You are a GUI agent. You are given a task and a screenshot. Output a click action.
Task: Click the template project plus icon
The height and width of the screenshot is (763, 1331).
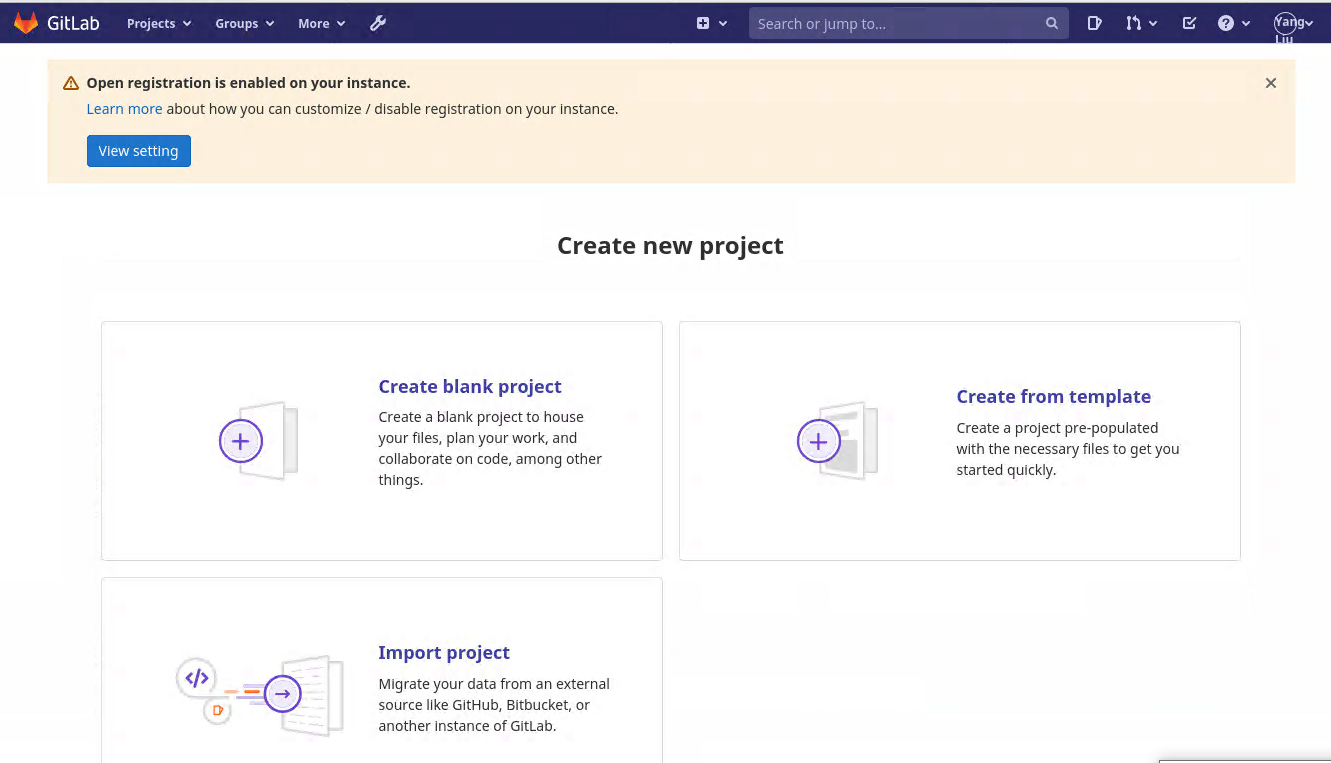click(818, 440)
